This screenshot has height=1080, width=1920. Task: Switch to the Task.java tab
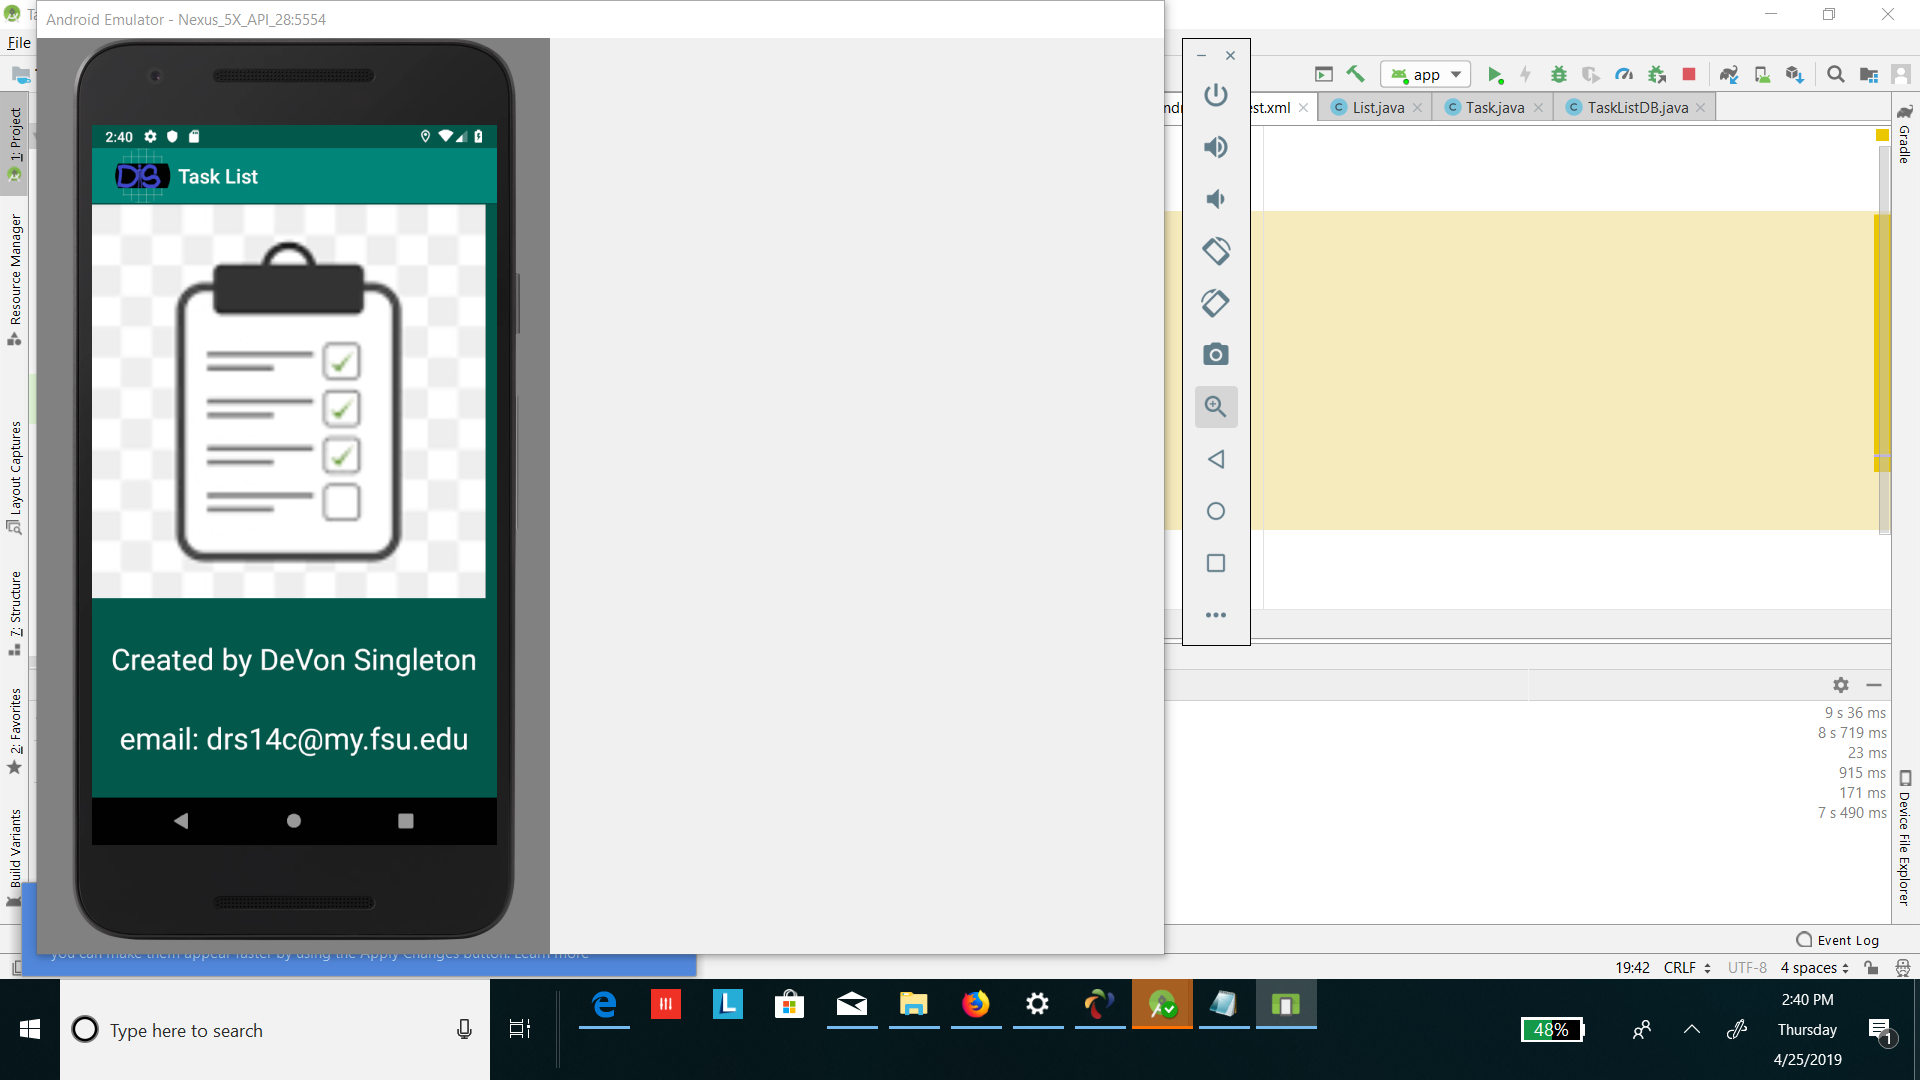tap(1493, 108)
